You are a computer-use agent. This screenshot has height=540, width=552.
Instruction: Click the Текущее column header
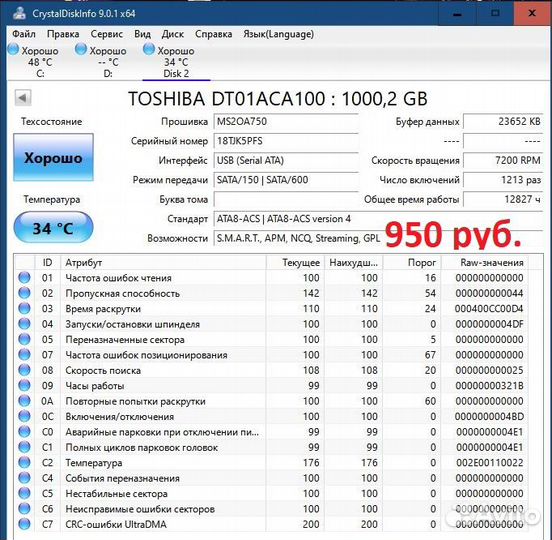(x=295, y=263)
